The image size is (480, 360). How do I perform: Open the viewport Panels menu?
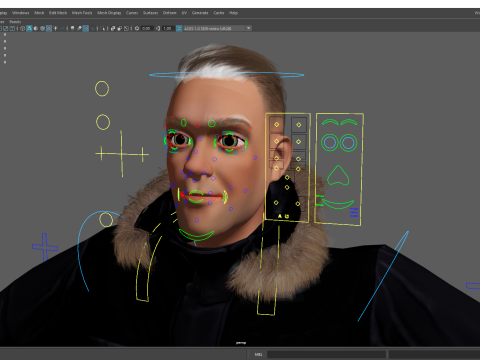[15, 22]
